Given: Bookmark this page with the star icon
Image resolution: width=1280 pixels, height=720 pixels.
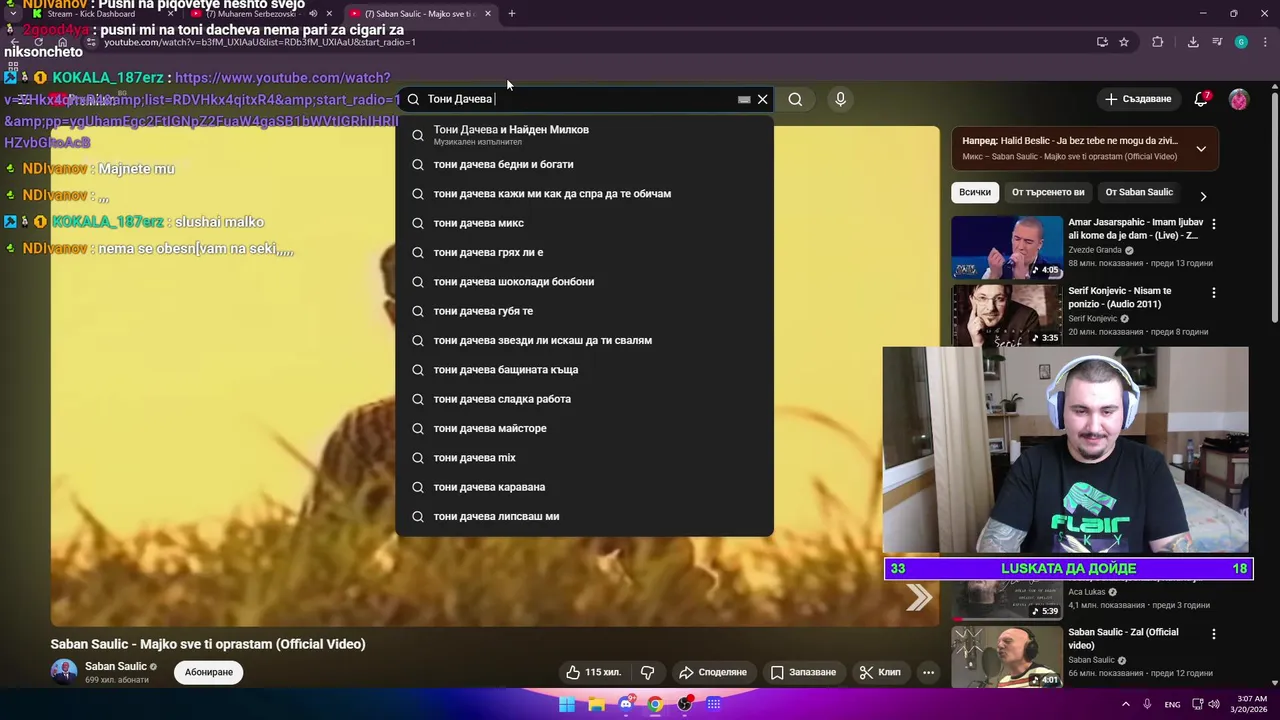Looking at the screenshot, I should pos(1124,42).
